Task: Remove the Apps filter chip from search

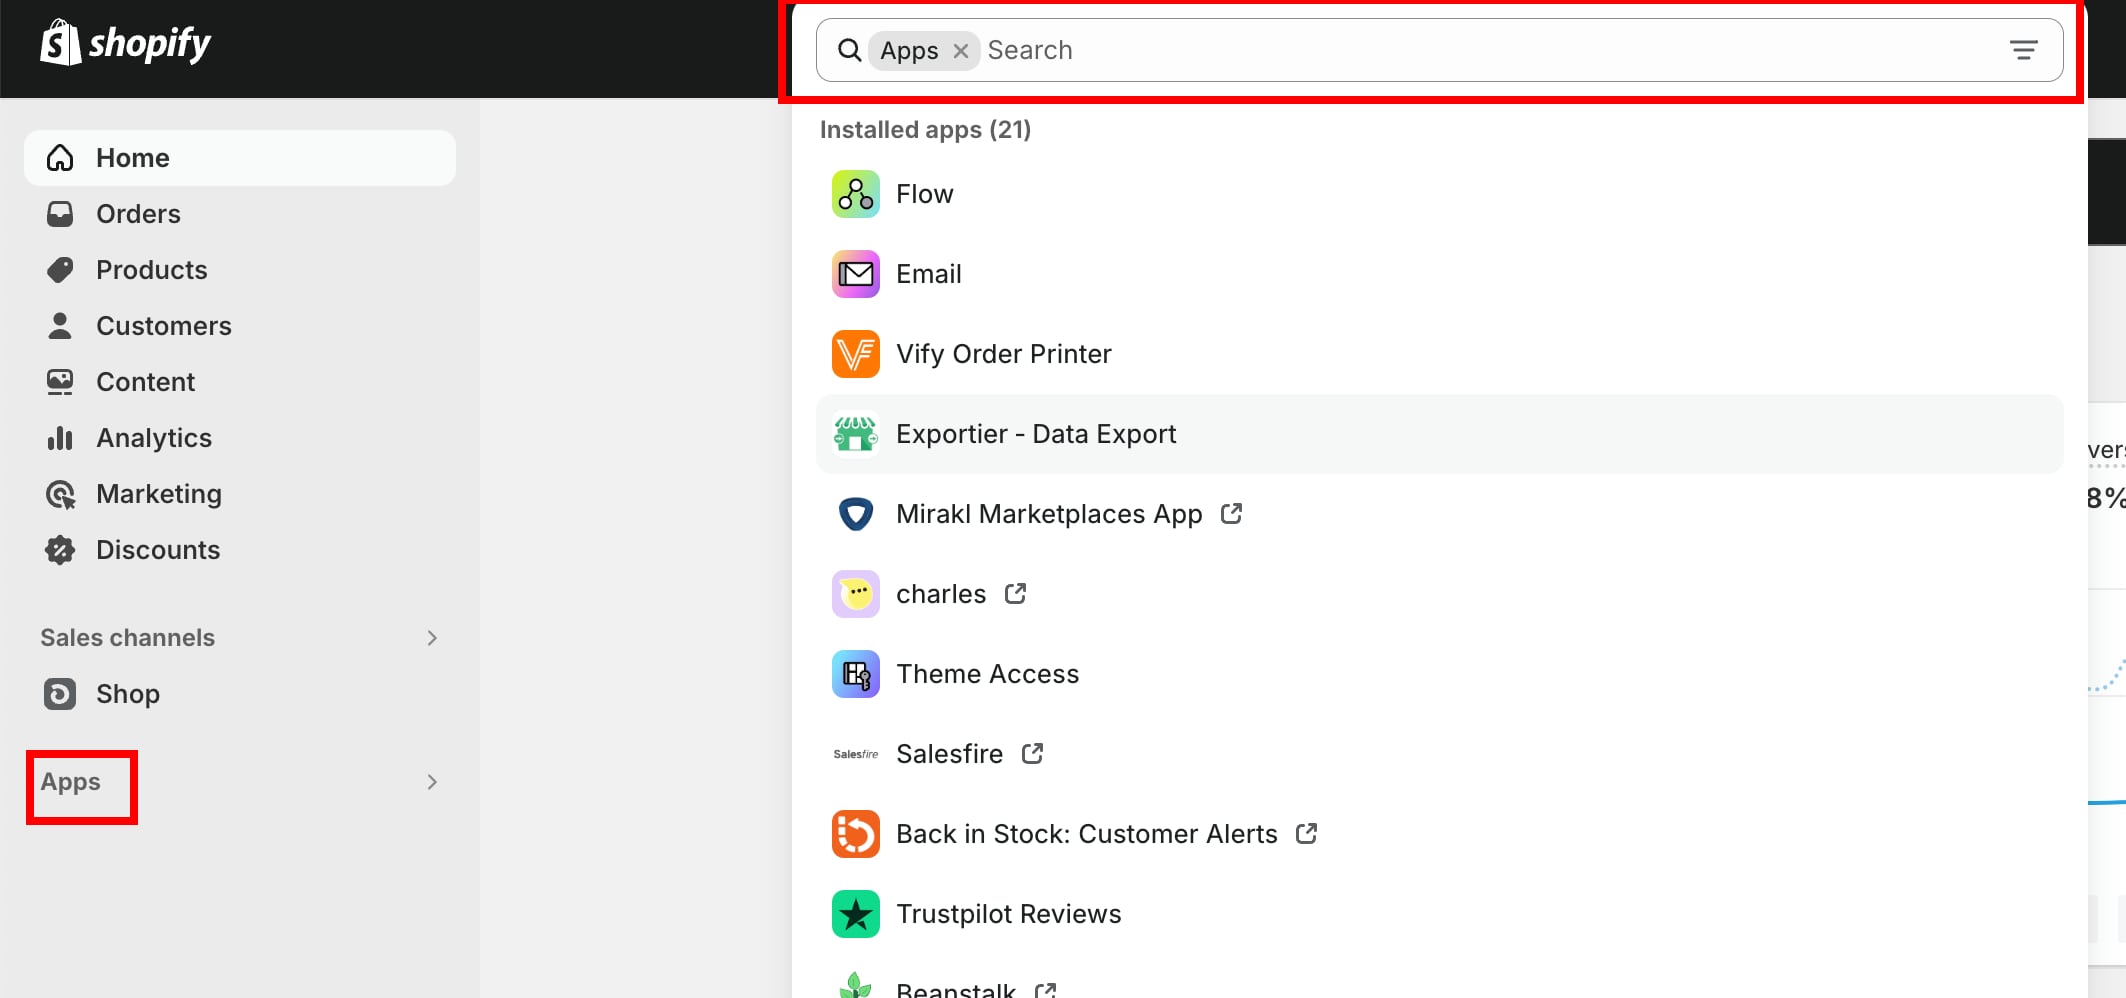Action: coord(959,50)
